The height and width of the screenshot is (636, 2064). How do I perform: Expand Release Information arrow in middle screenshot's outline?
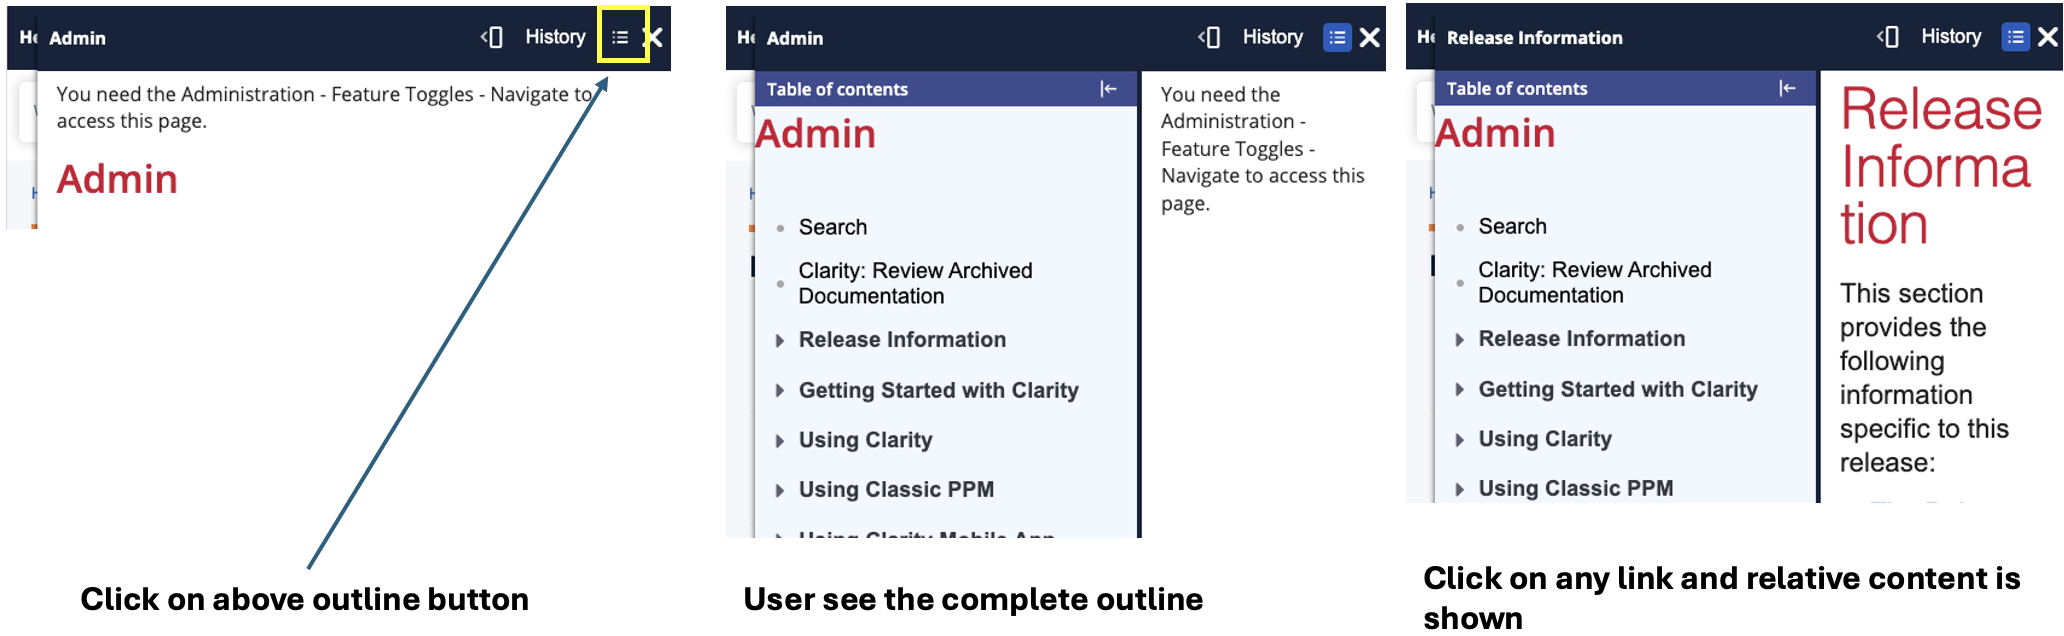[x=780, y=341]
